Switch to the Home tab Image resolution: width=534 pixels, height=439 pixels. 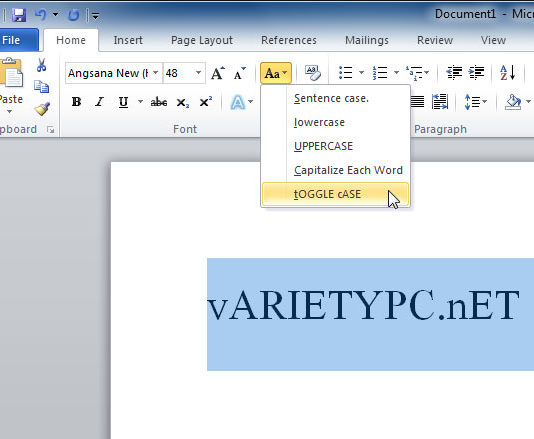click(71, 40)
